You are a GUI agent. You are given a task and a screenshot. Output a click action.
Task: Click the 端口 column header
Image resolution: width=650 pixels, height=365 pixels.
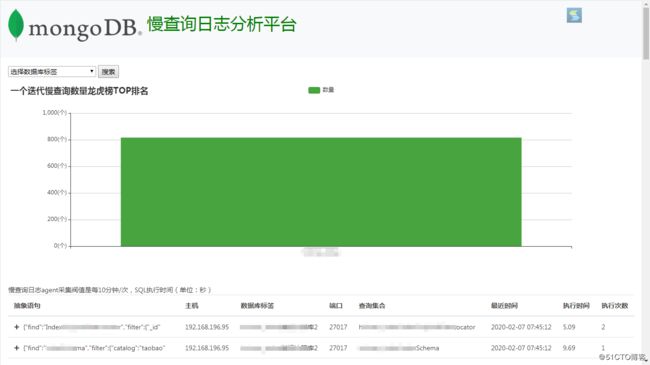pos(336,306)
